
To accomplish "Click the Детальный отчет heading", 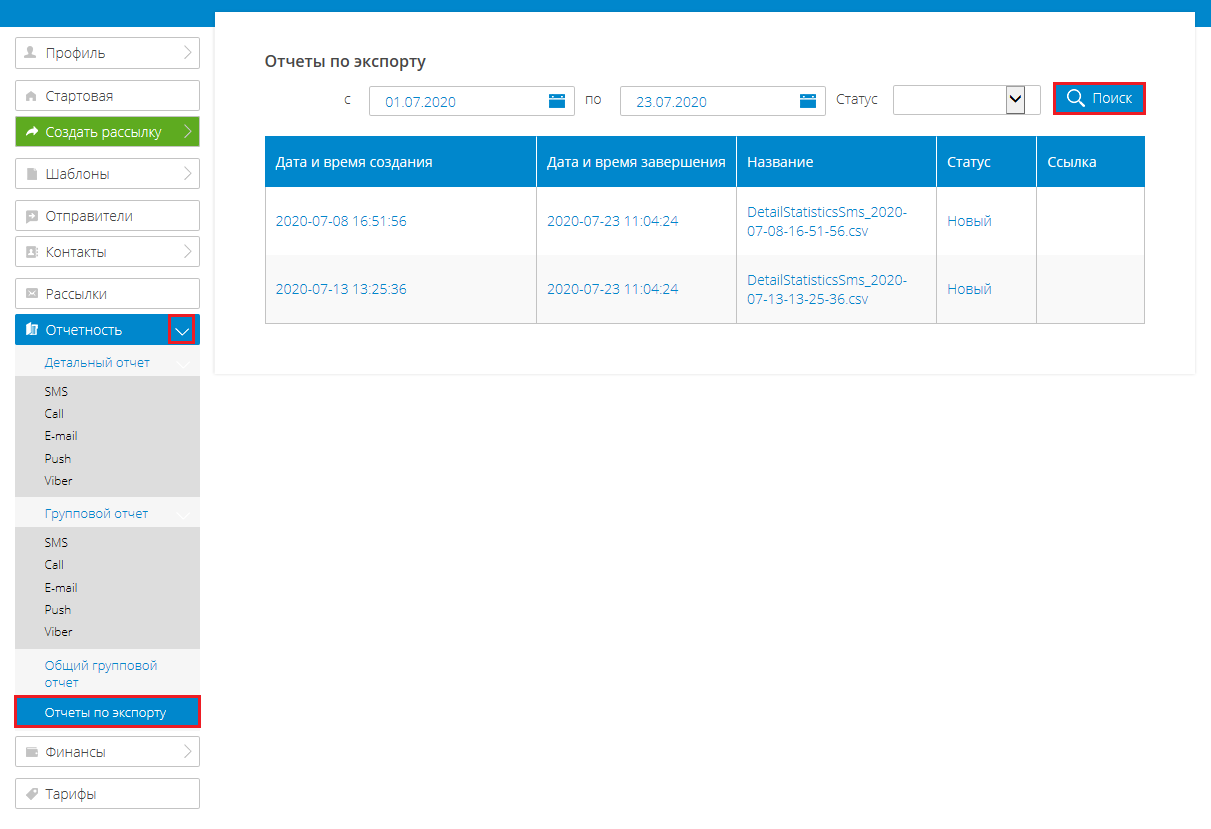I will (97, 363).
